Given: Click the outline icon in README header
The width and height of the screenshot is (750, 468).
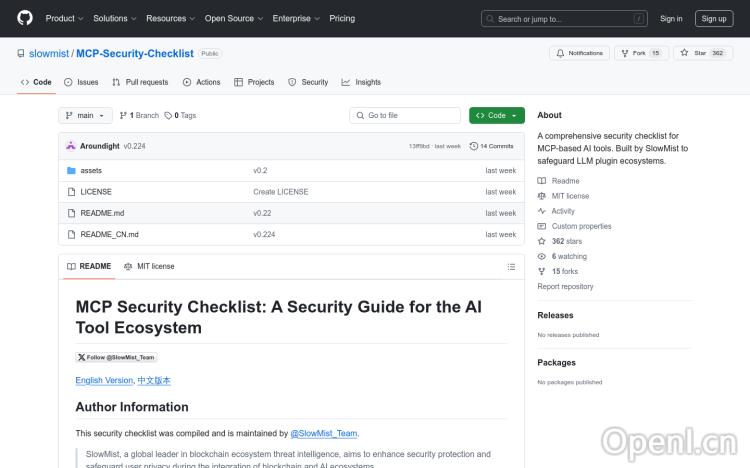Looking at the screenshot, I should (x=511, y=266).
